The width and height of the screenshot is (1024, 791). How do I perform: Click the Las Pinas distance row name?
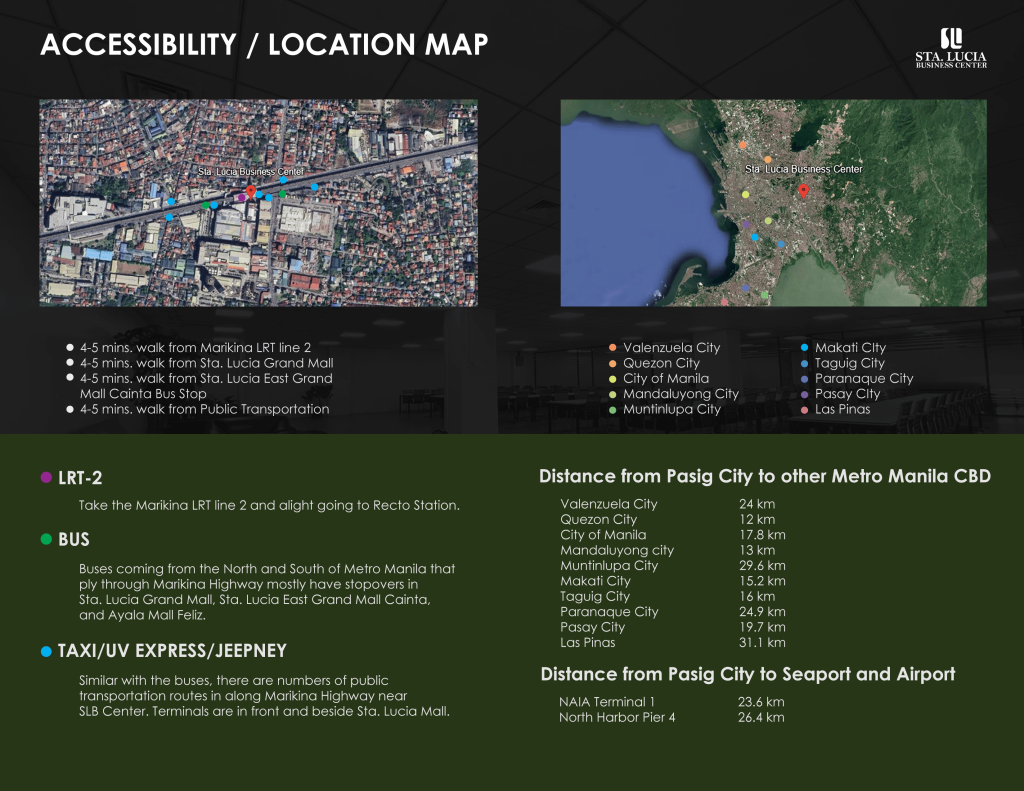pyautogui.click(x=587, y=643)
